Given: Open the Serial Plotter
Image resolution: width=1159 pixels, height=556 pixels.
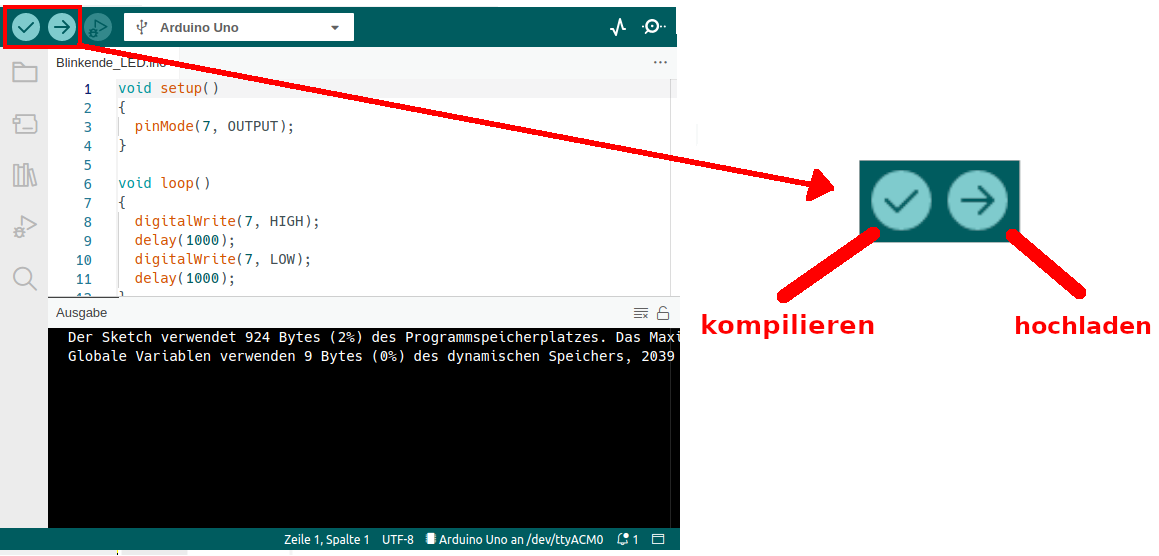Looking at the screenshot, I should (618, 27).
